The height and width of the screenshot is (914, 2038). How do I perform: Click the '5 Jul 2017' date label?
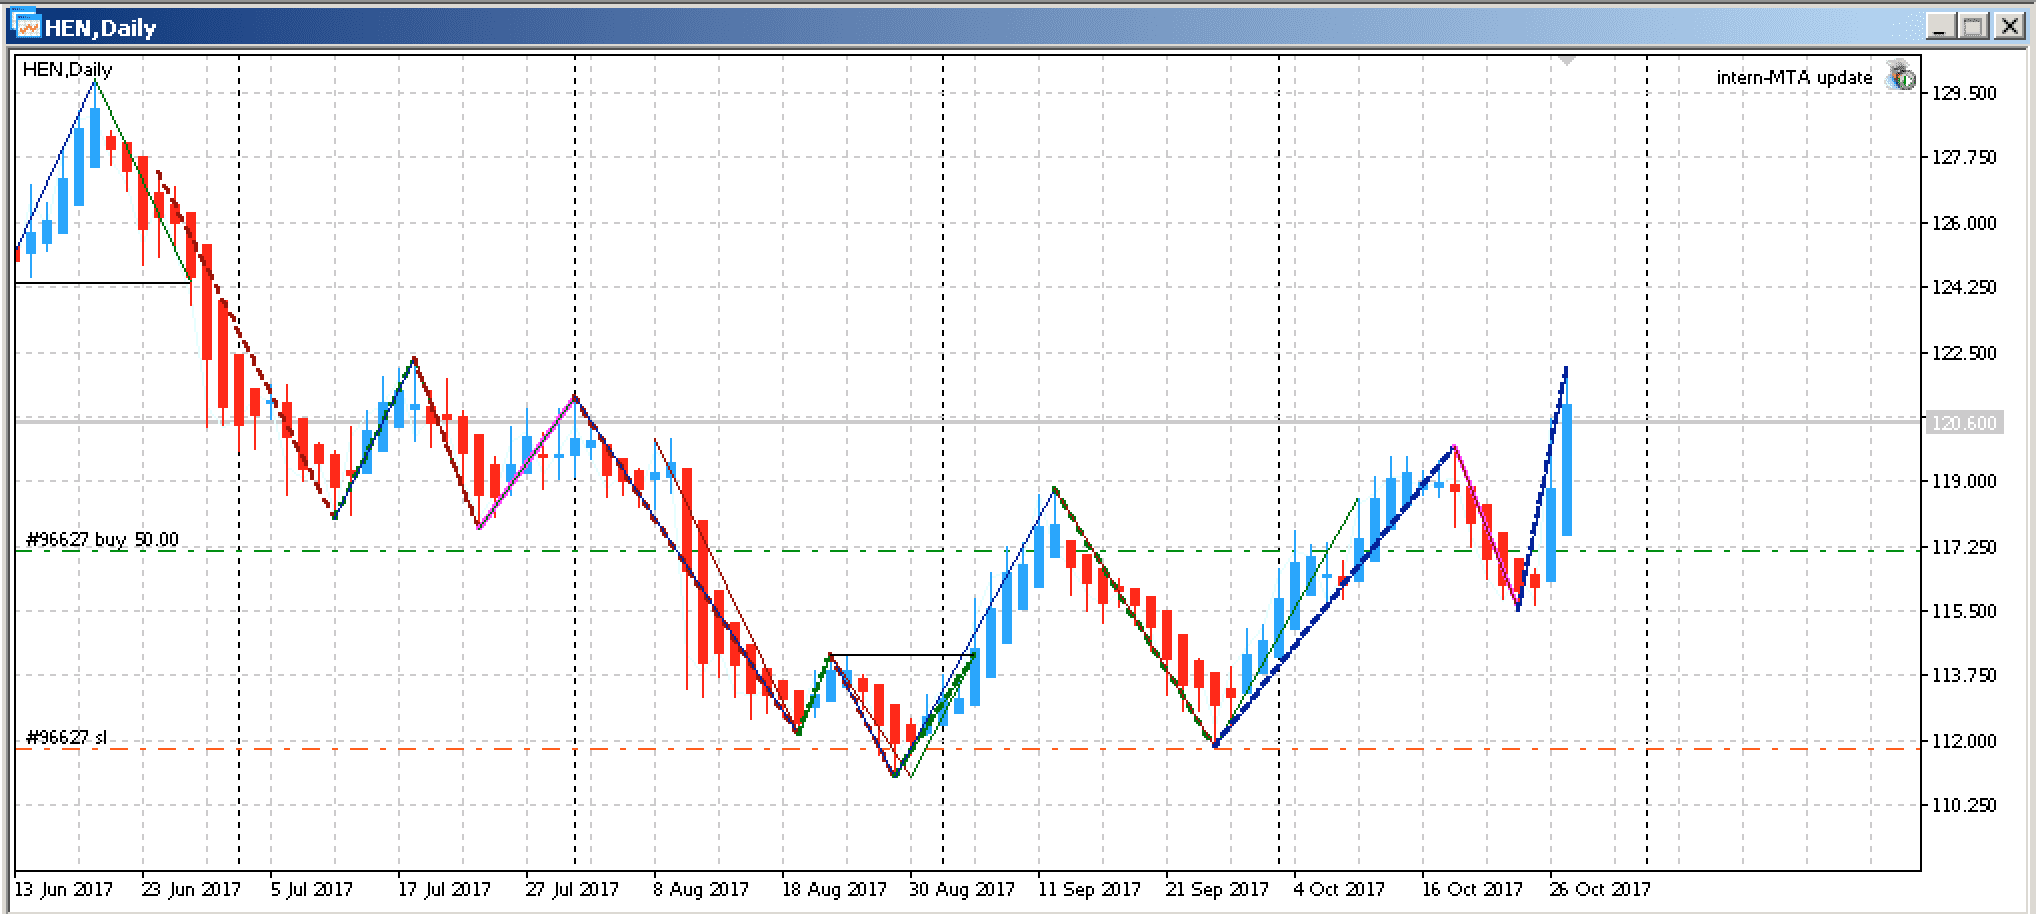click(312, 889)
